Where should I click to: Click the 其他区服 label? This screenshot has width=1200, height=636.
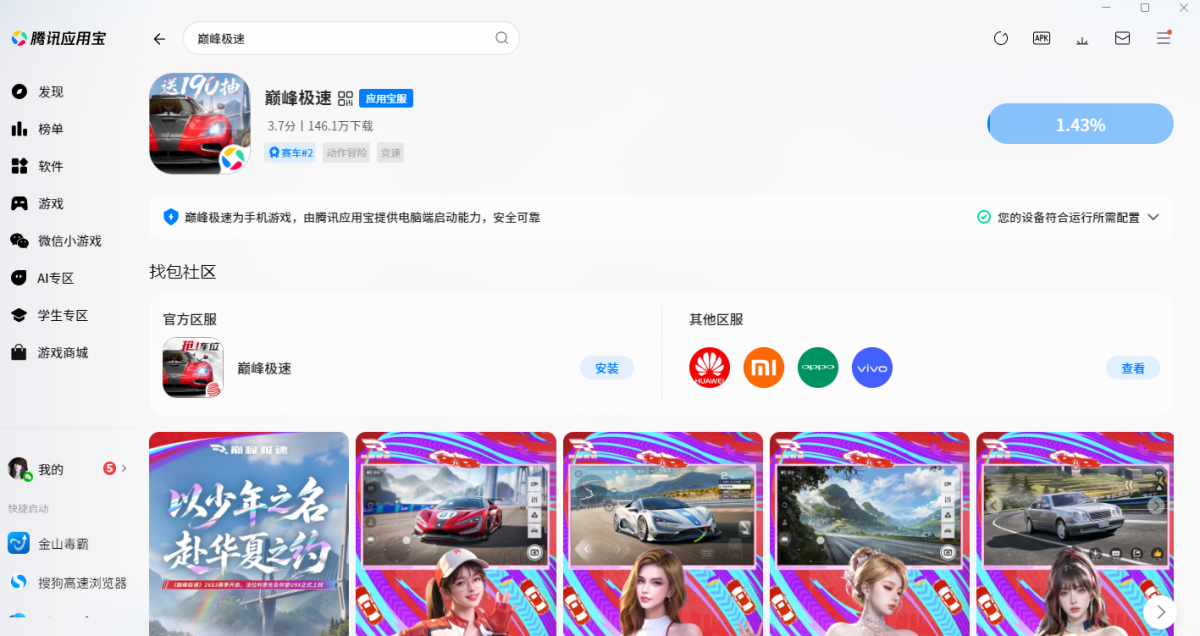[716, 320]
